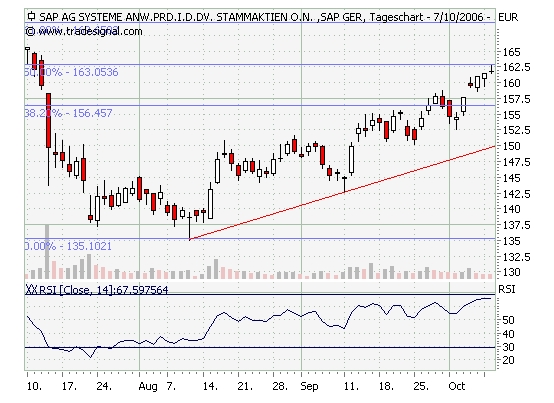Screen dimensions: 554x403
Task: Click the 21. date label on time axis
Action: coord(245,386)
